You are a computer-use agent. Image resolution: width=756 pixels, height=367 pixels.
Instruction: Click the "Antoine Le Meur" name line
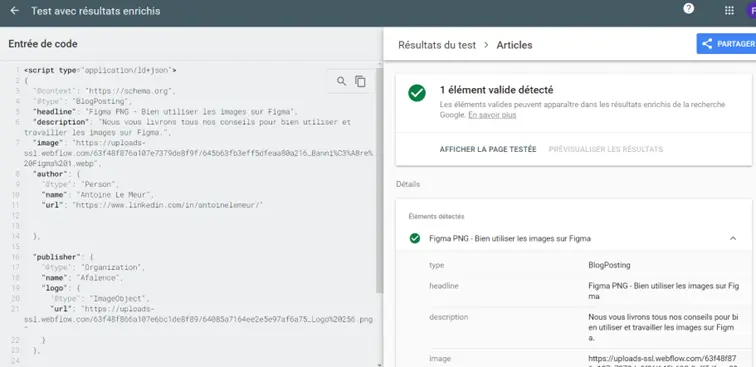[x=98, y=195]
